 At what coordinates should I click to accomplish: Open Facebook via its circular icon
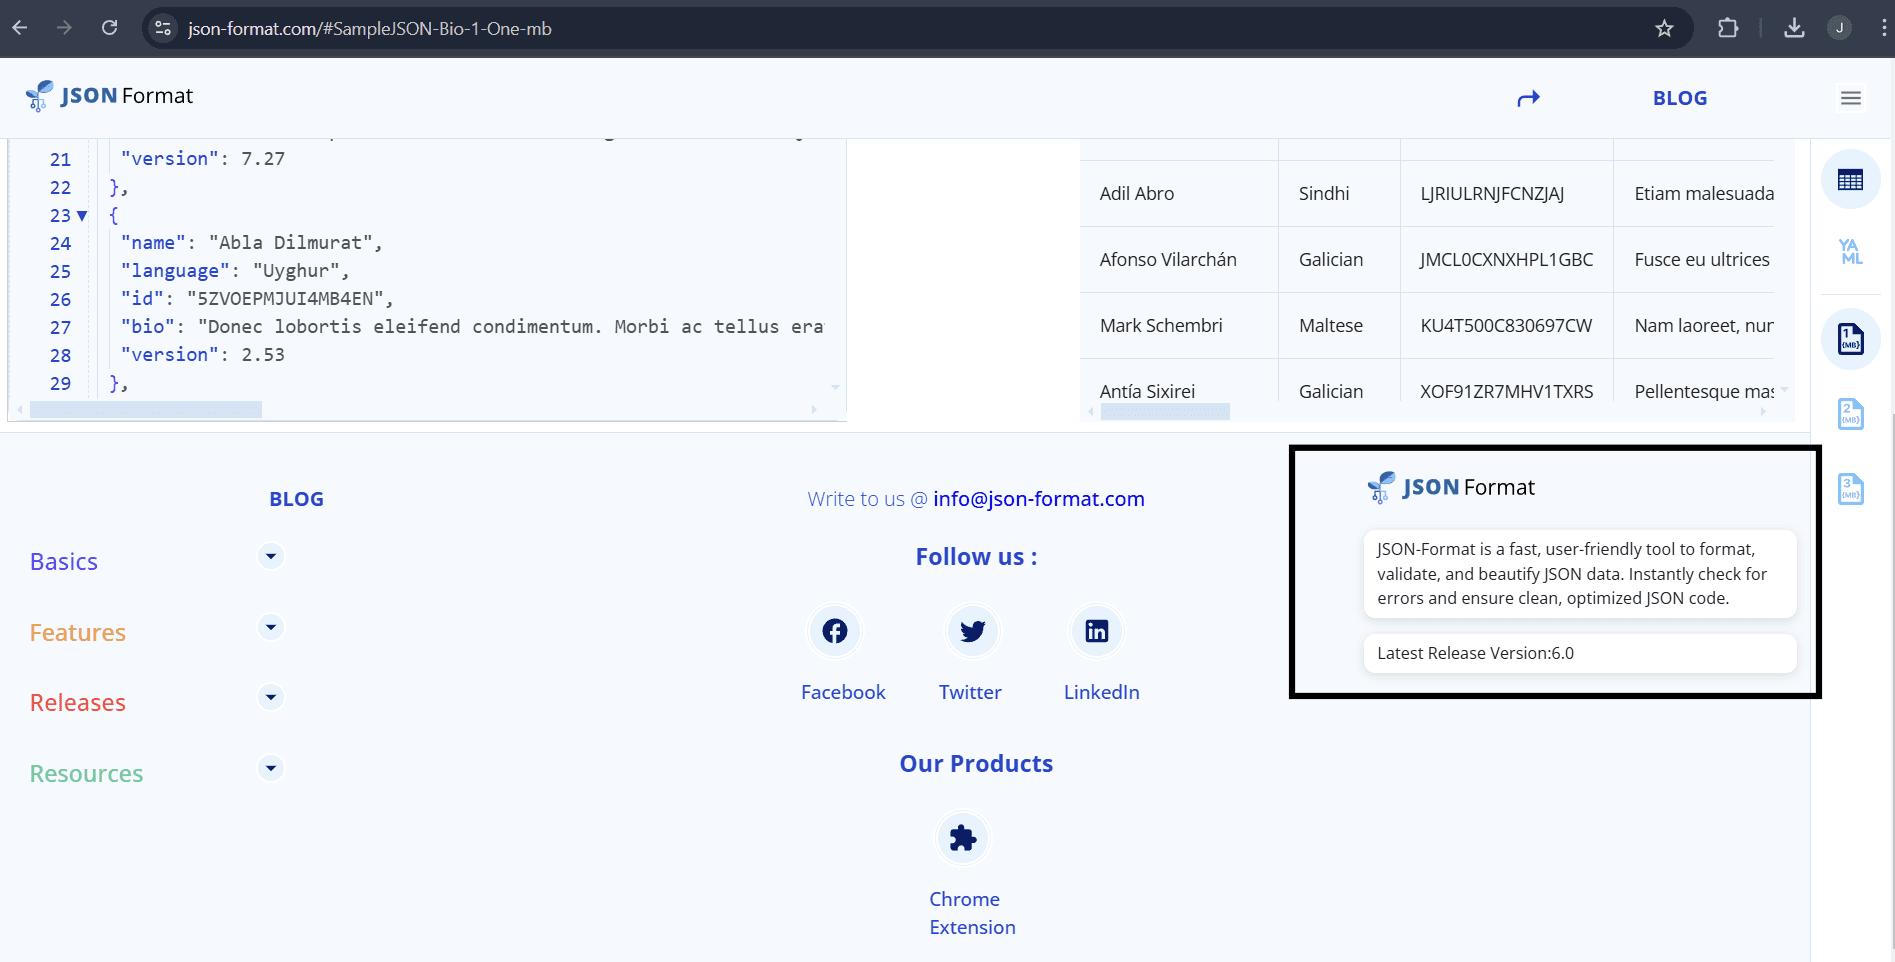[835, 631]
